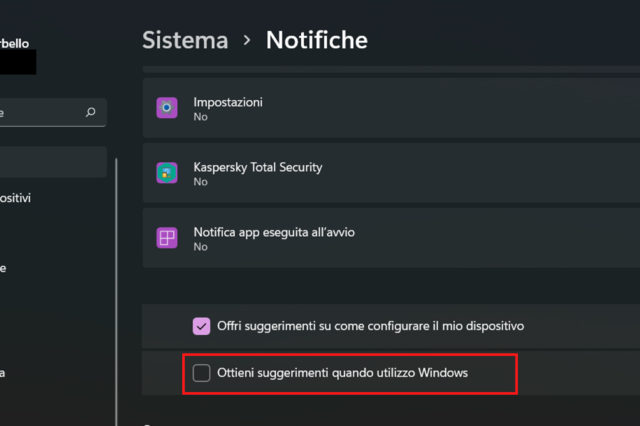Click the Kaspersky Total Security app icon

pos(167,173)
